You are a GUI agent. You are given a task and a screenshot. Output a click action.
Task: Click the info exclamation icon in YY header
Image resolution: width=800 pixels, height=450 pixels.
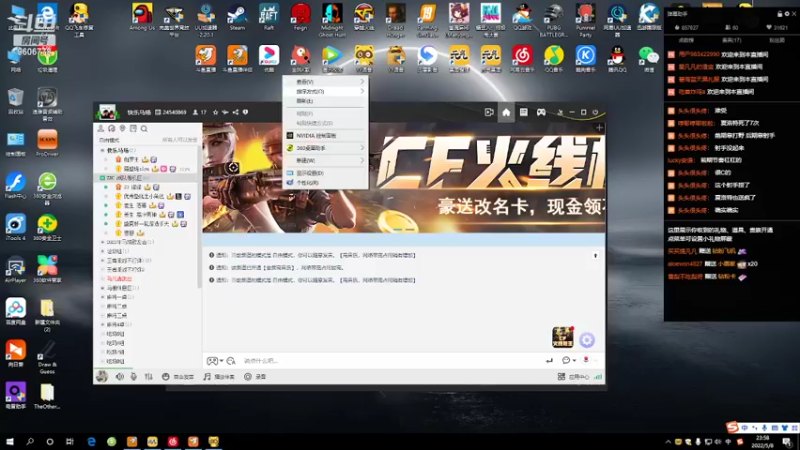click(x=245, y=112)
